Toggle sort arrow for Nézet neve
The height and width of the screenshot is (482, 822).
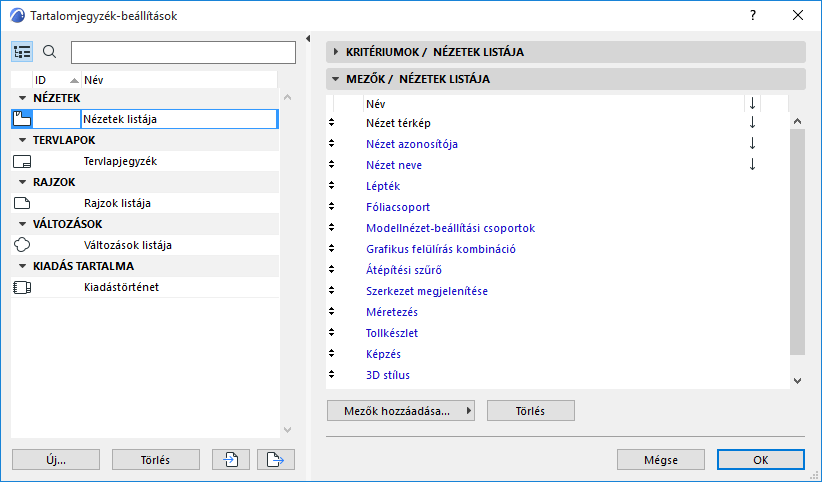tap(752, 165)
